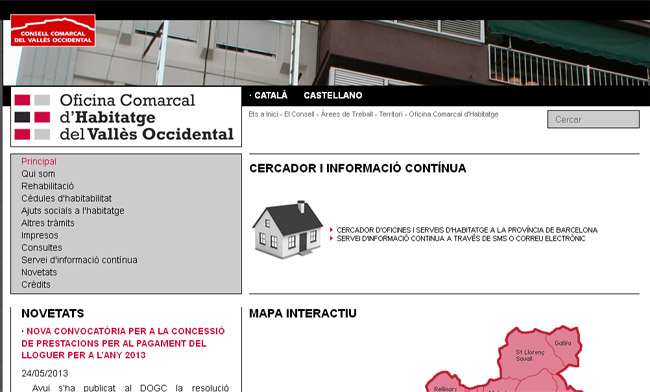This screenshot has width=650, height=392.
Task: Open Crèdits in the side menu
Action: [x=36, y=285]
